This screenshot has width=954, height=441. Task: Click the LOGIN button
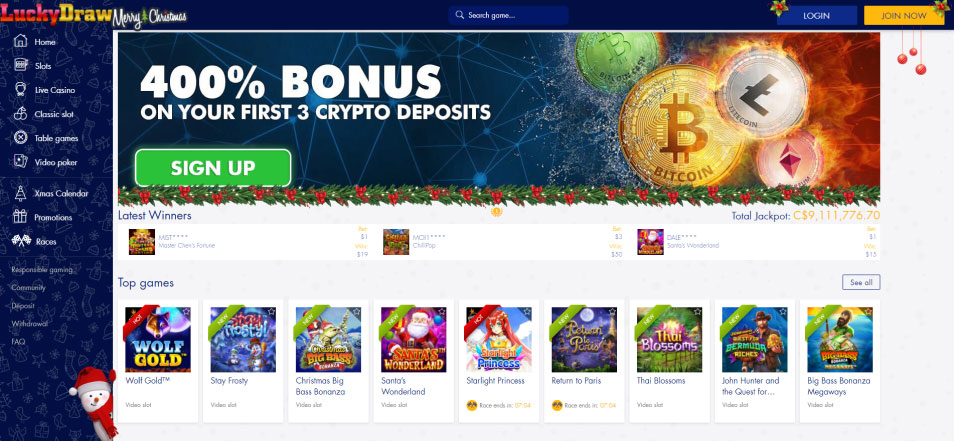816,16
